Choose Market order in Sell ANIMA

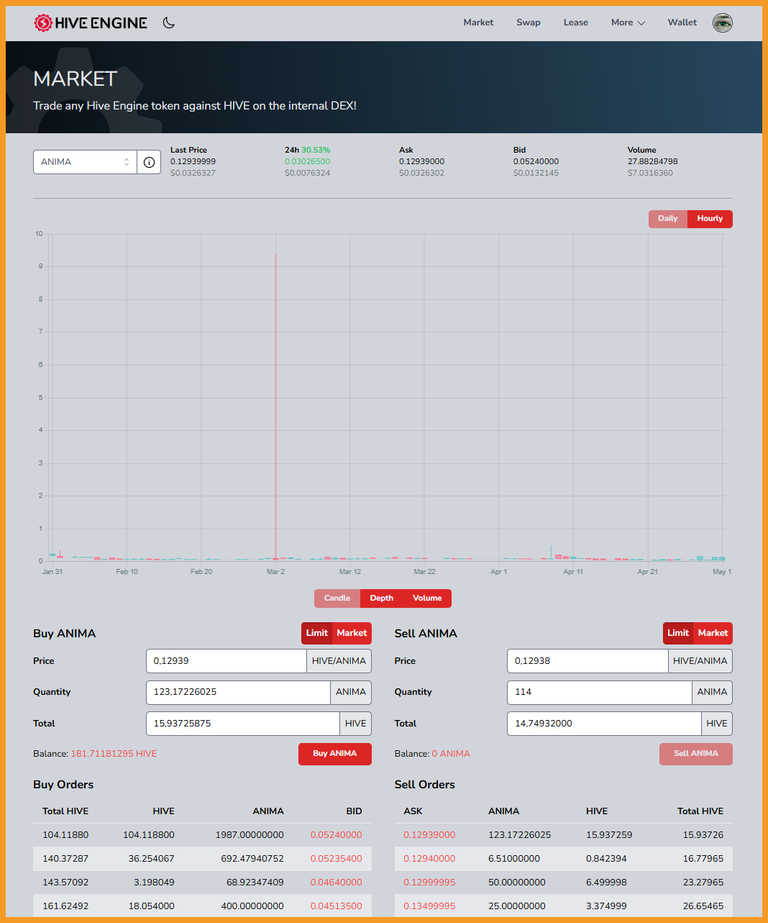pos(713,633)
